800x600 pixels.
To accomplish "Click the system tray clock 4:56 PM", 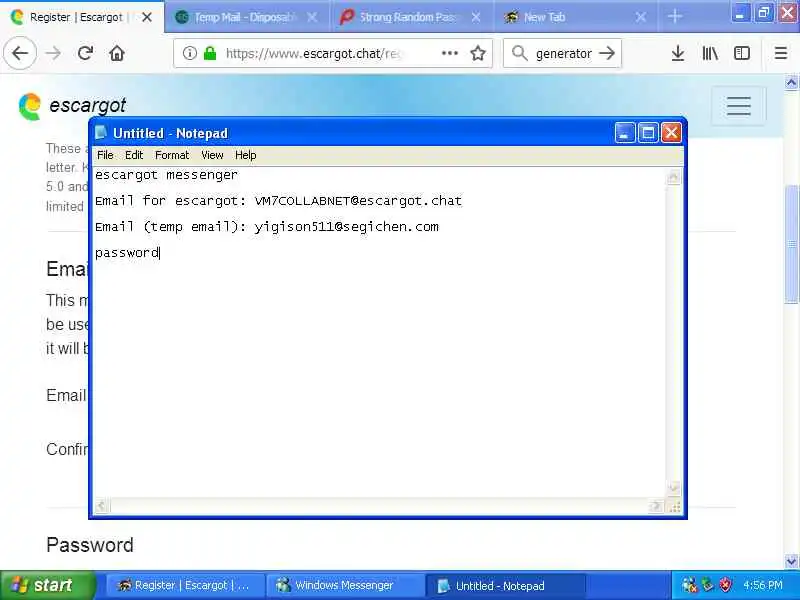I will pos(763,585).
